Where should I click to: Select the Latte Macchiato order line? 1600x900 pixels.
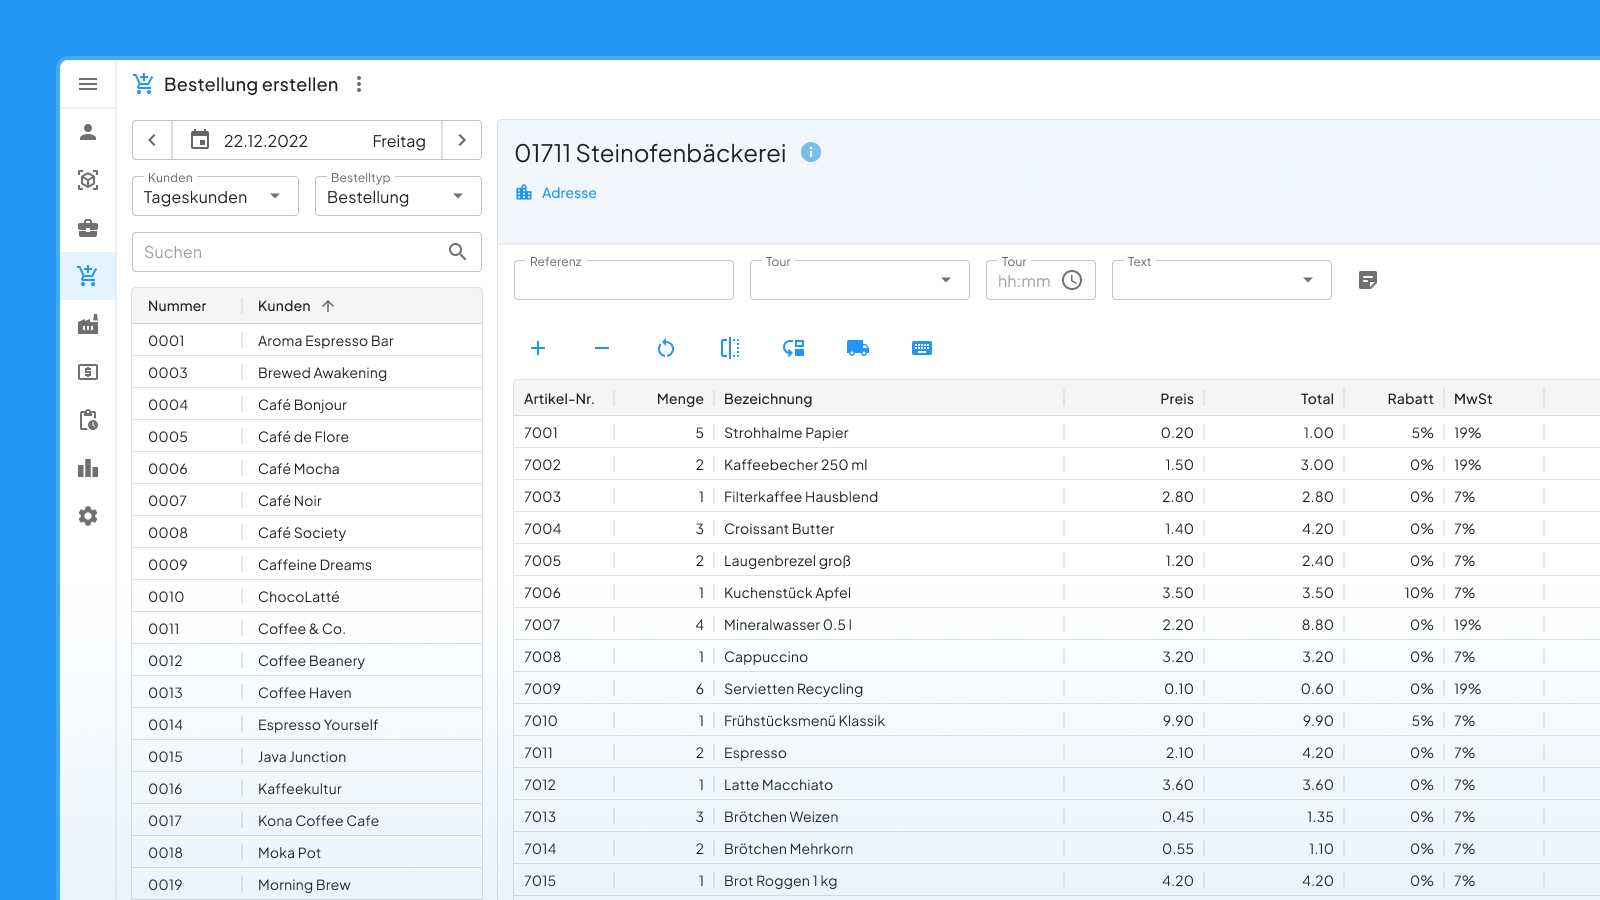(1057, 785)
